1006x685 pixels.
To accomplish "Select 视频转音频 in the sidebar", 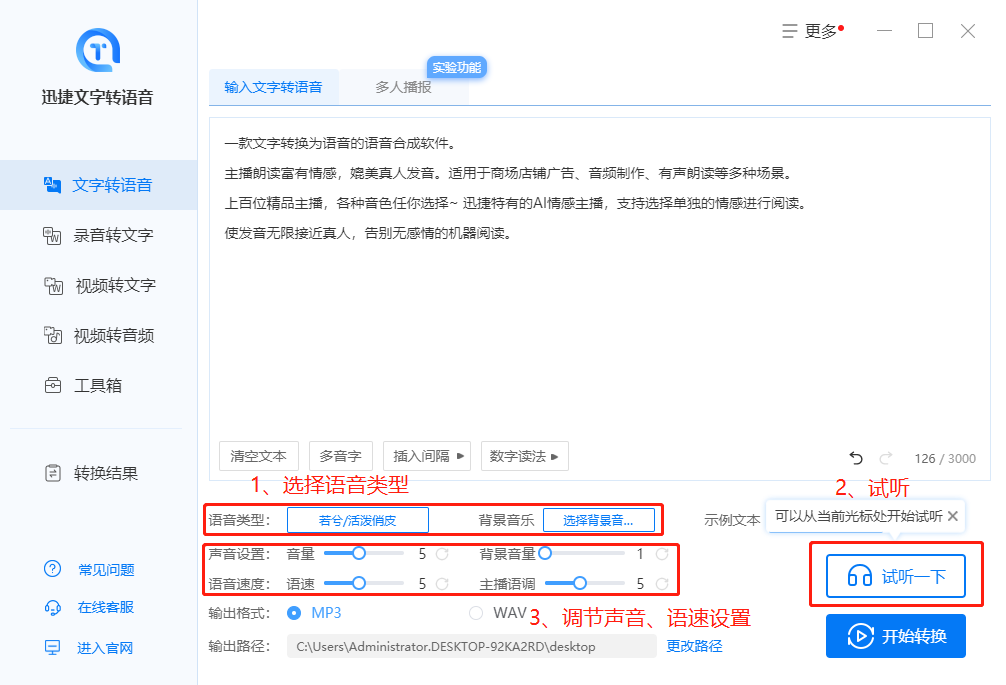I will point(98,335).
